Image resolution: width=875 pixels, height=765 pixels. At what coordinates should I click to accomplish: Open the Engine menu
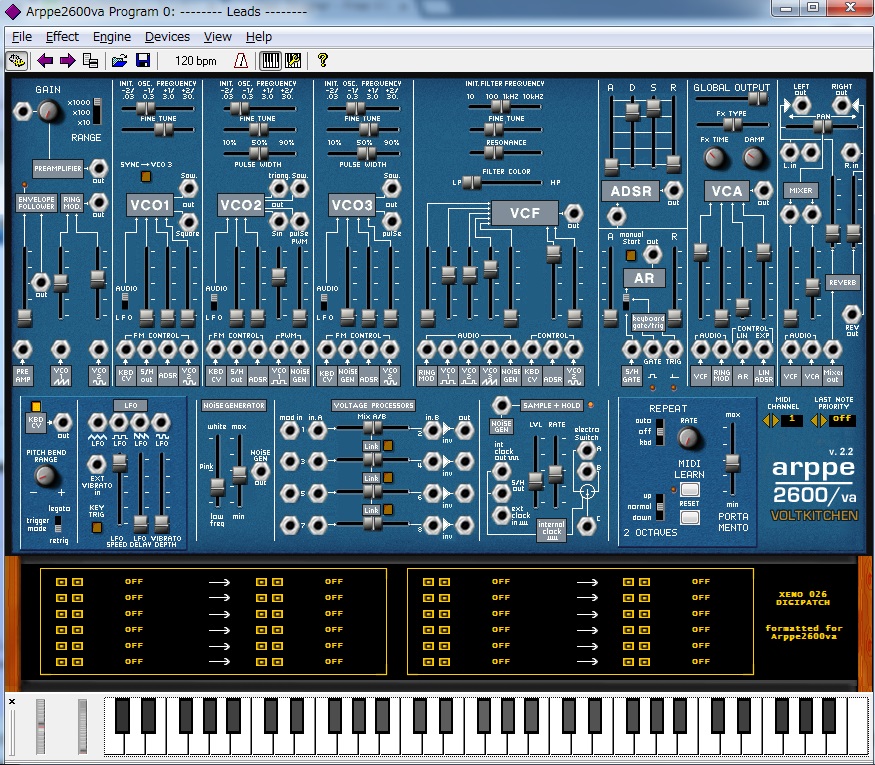point(112,37)
